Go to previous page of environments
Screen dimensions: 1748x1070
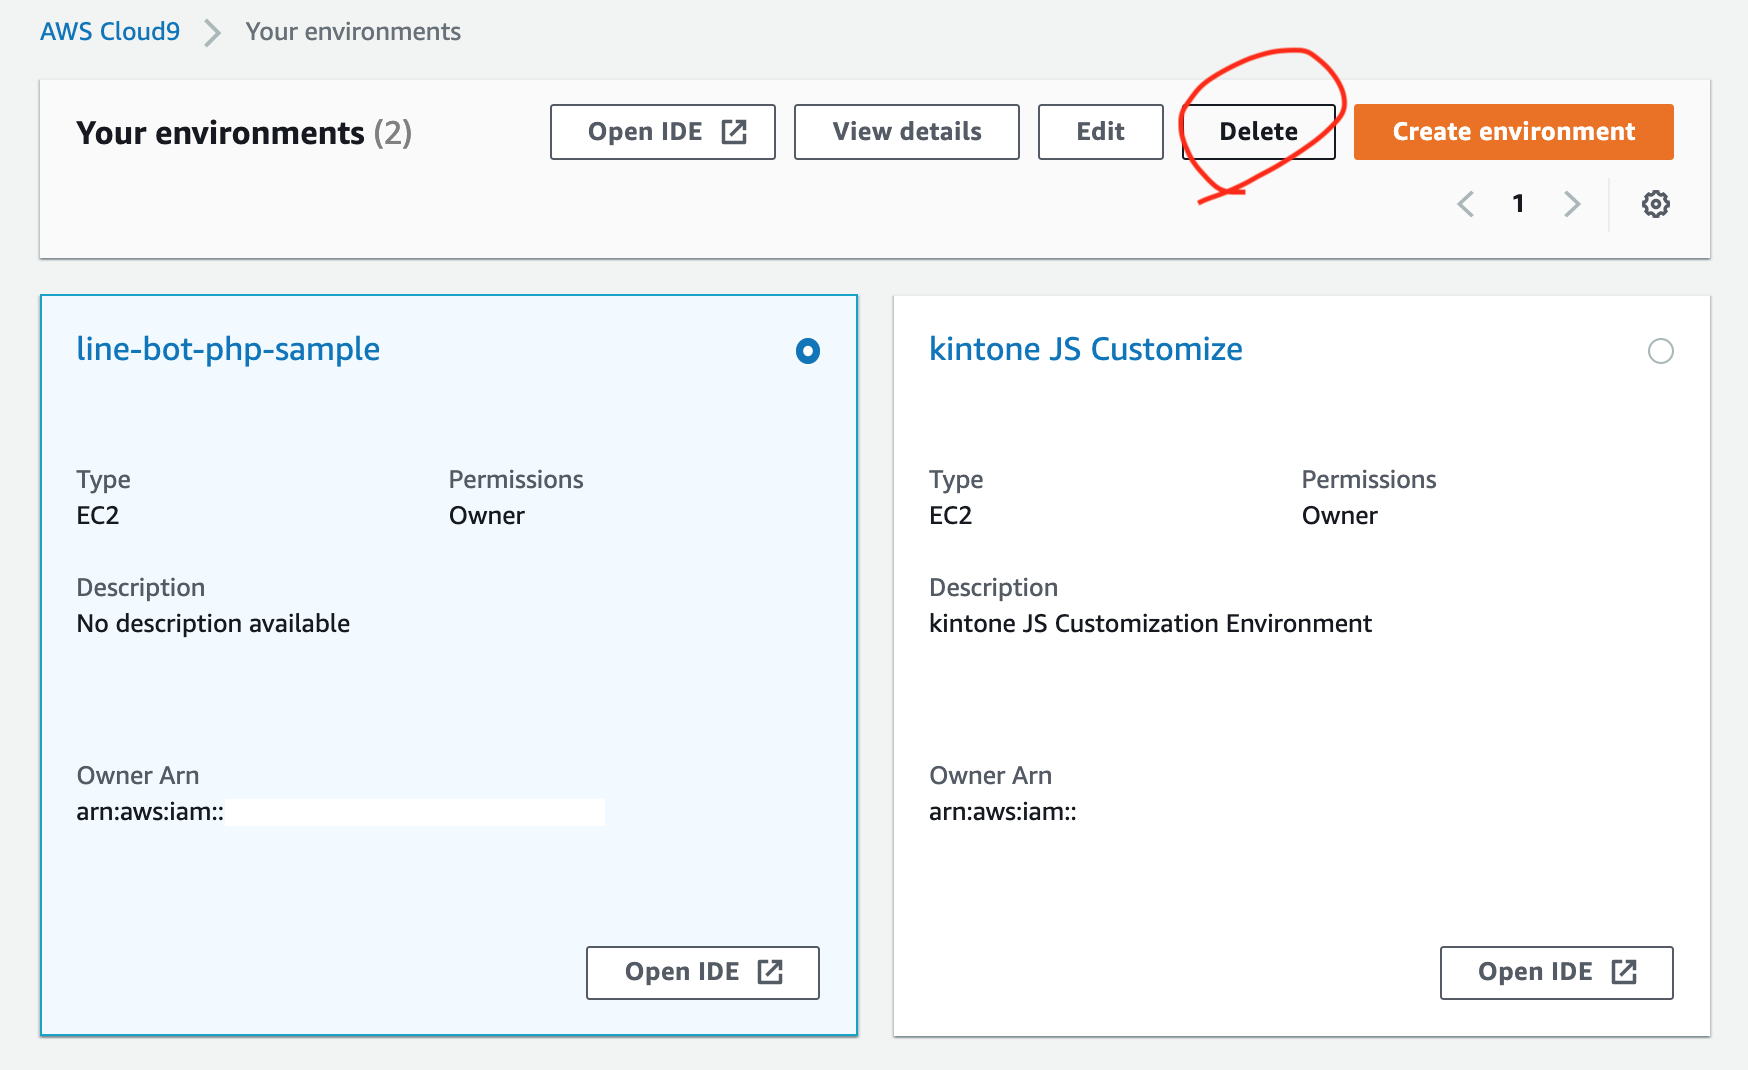[1466, 204]
